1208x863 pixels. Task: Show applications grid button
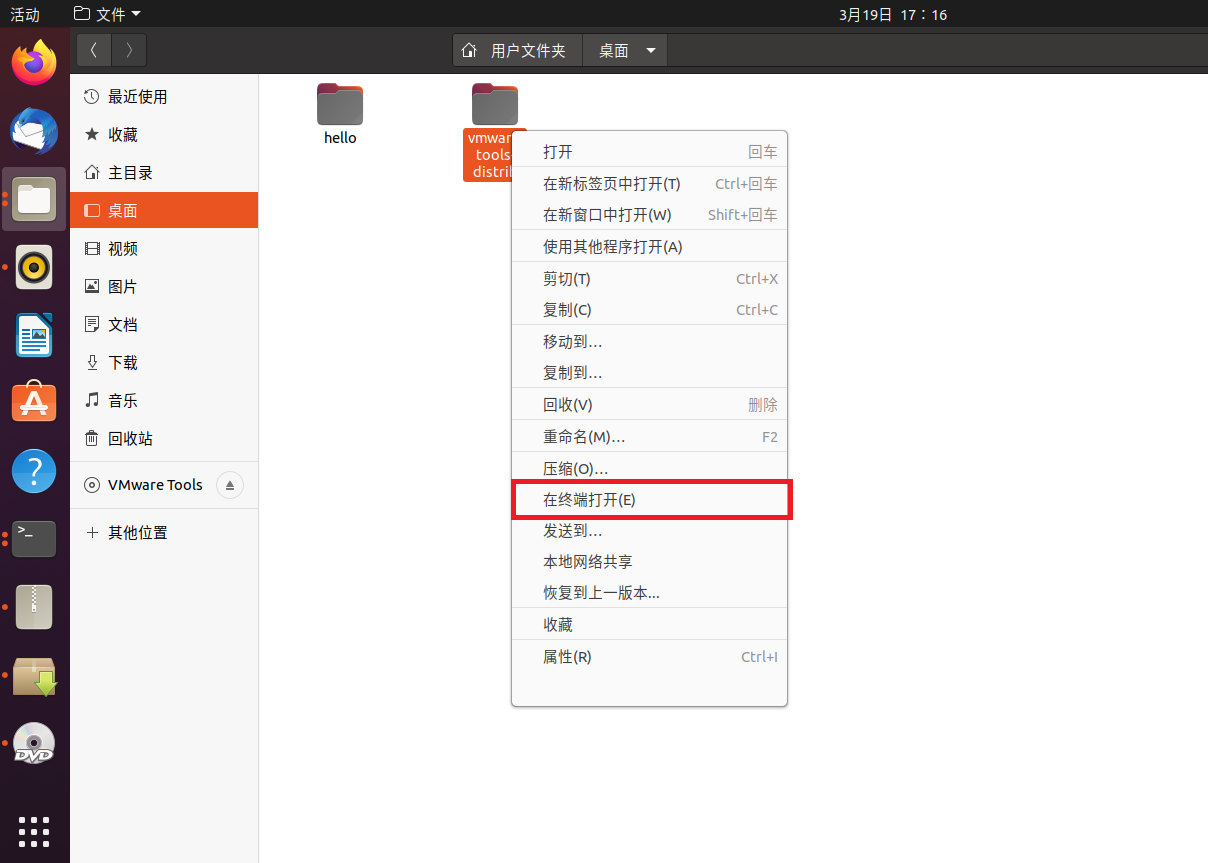pyautogui.click(x=34, y=831)
